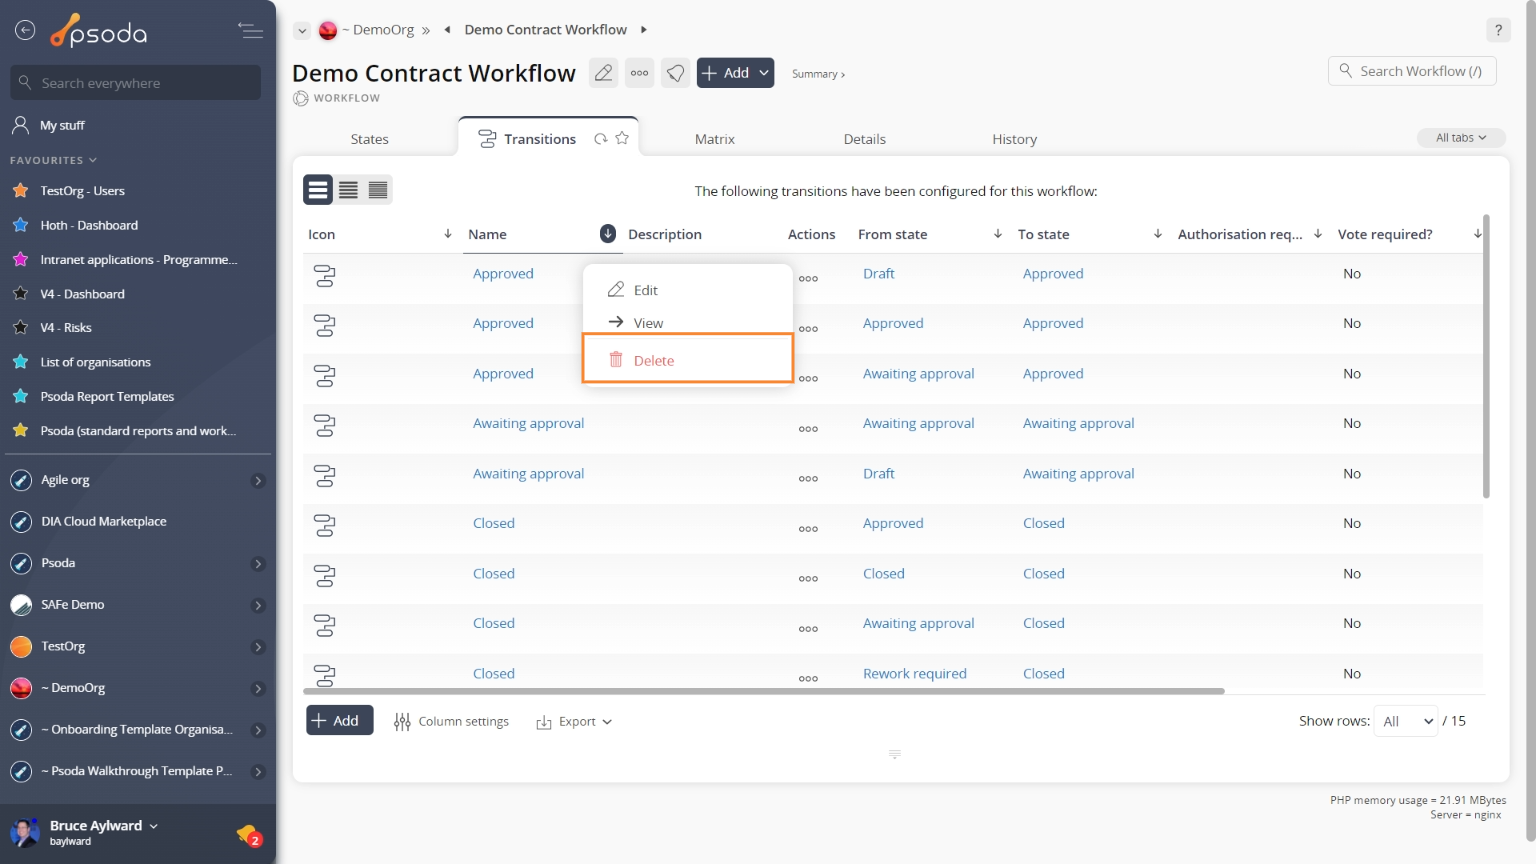Switch to the History tab

[1014, 139]
